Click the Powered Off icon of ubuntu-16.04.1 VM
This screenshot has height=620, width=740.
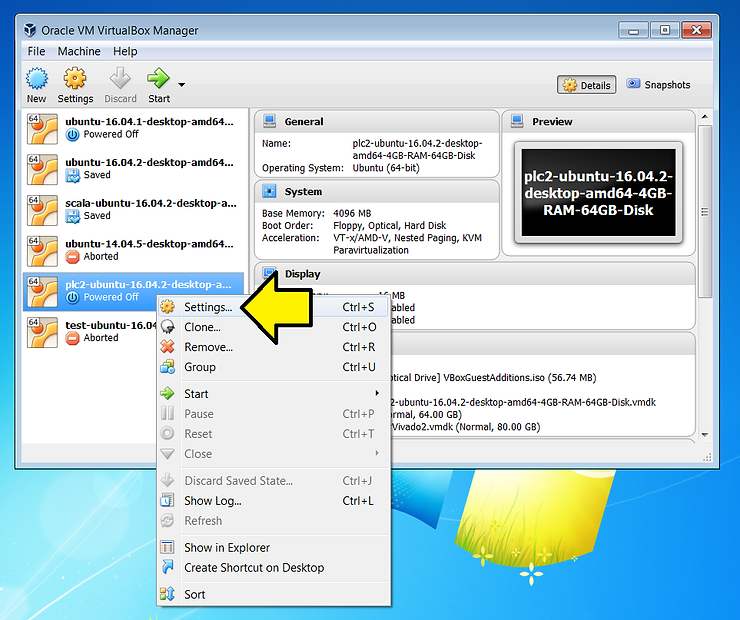72,135
